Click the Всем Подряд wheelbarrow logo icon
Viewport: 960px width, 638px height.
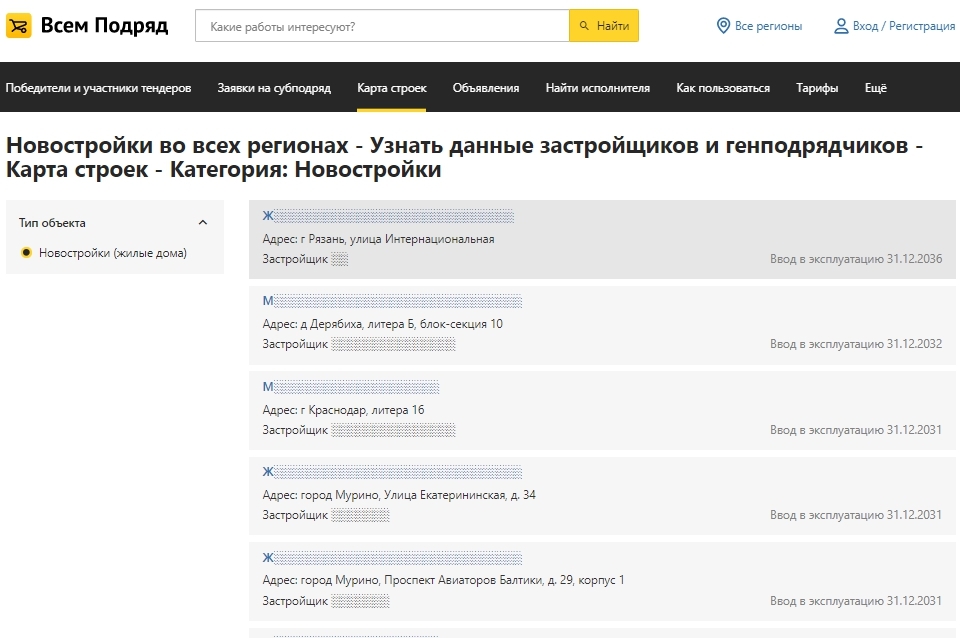[x=18, y=26]
